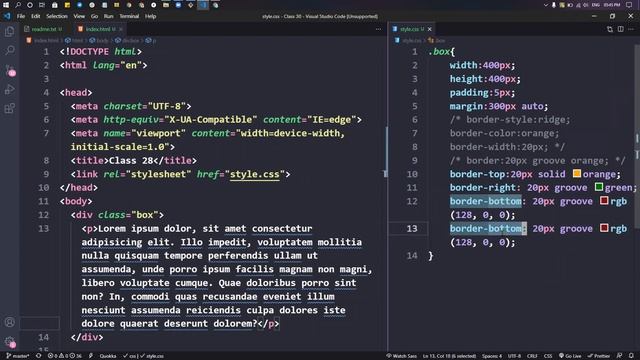Open green color swatch on border-right line

599,187
